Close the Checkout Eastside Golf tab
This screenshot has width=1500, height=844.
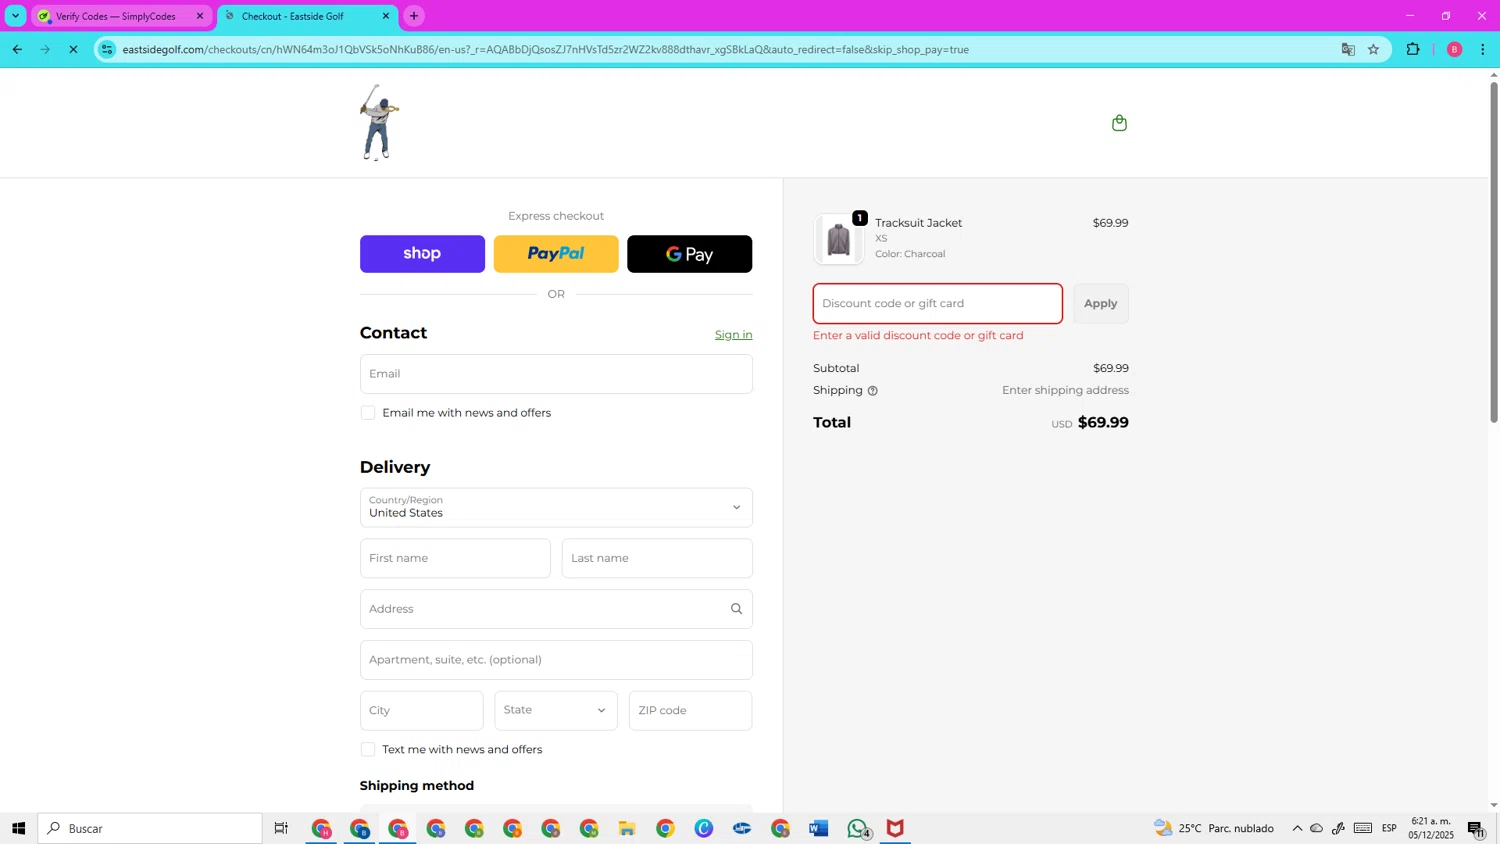pos(386,16)
